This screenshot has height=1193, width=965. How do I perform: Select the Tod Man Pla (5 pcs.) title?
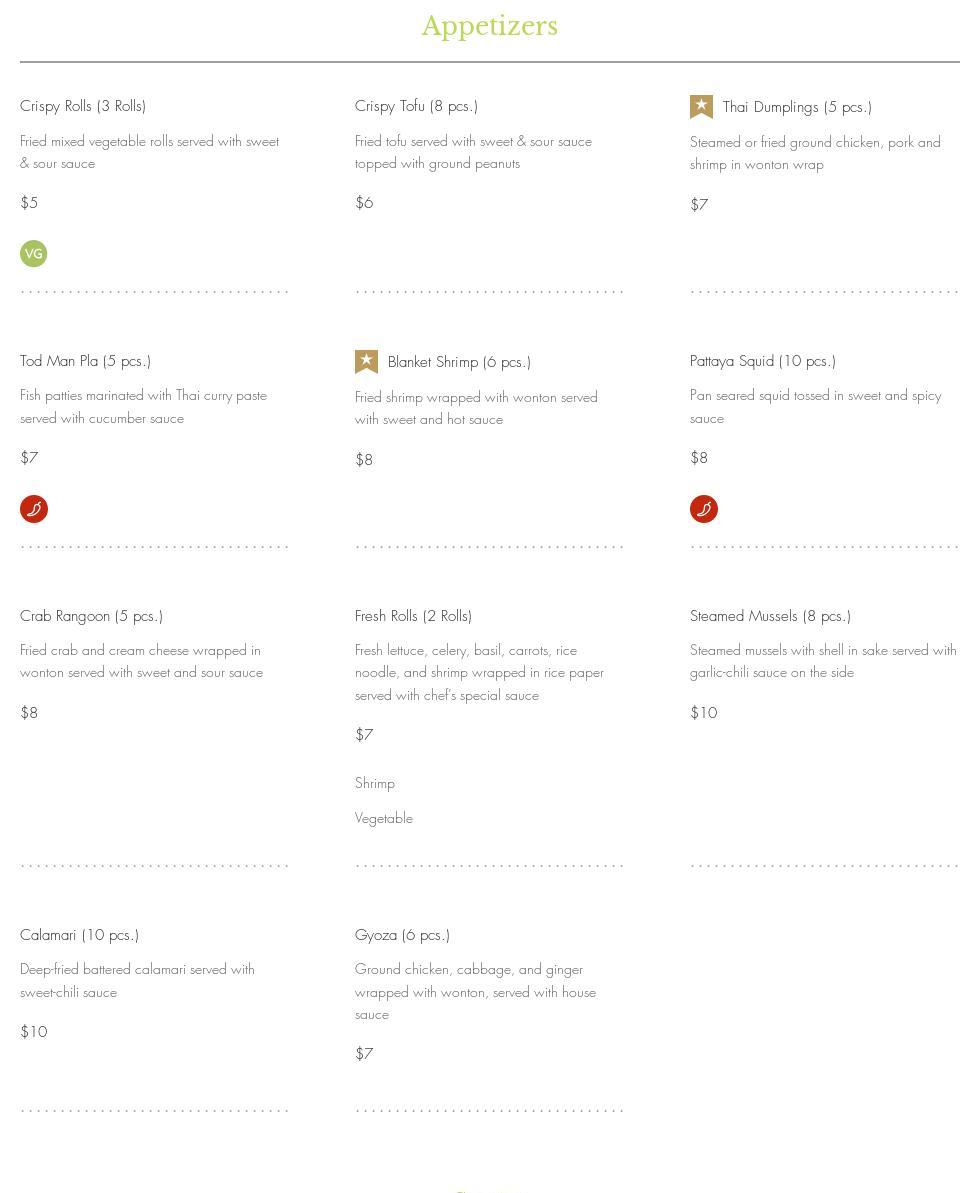[85, 361]
